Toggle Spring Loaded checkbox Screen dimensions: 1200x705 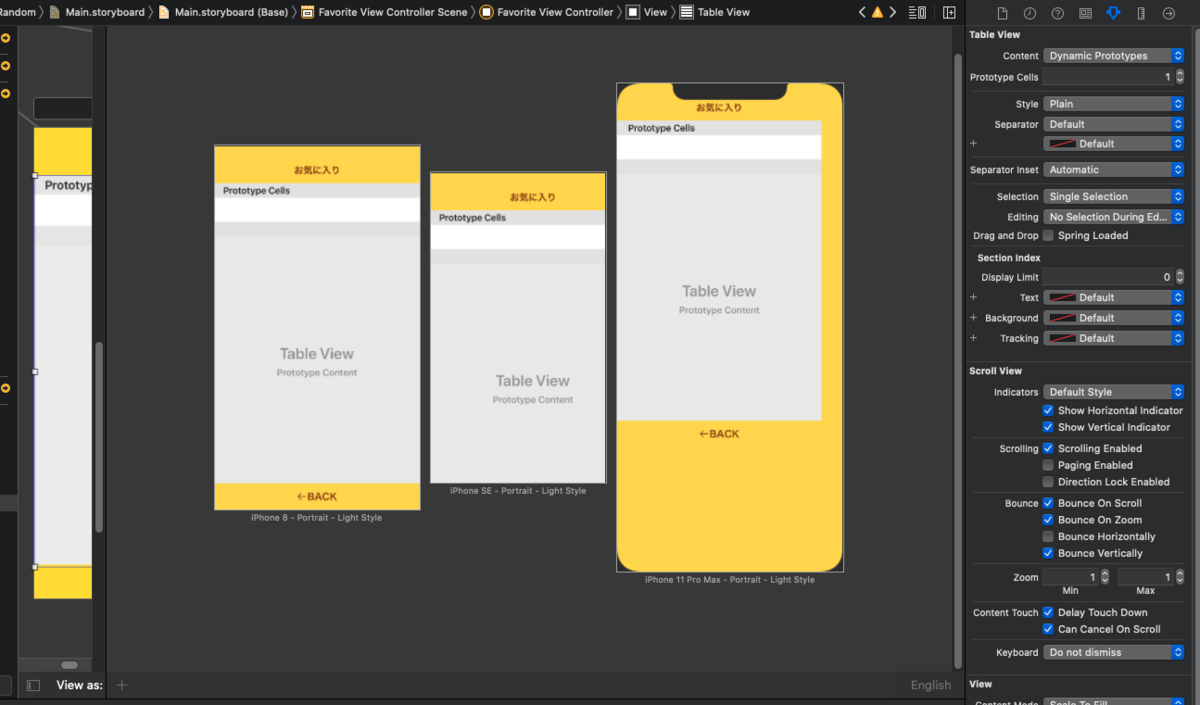pos(1048,236)
